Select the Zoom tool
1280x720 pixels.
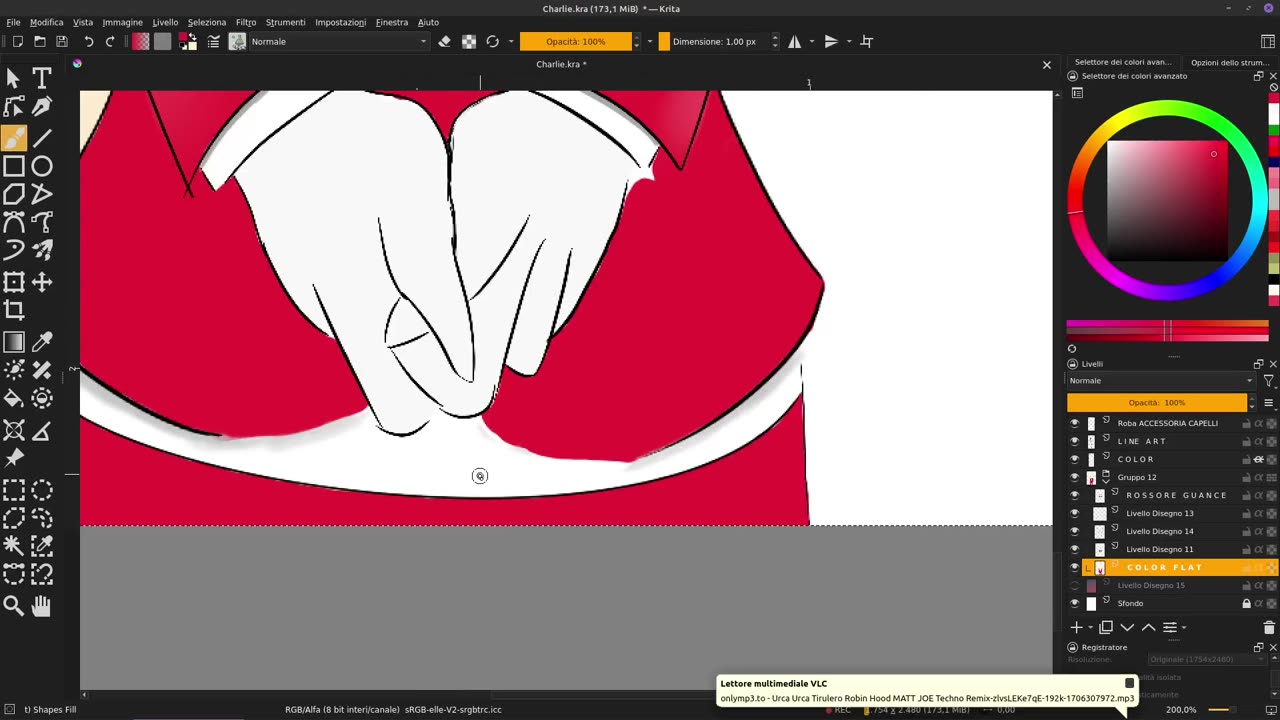pyautogui.click(x=14, y=606)
